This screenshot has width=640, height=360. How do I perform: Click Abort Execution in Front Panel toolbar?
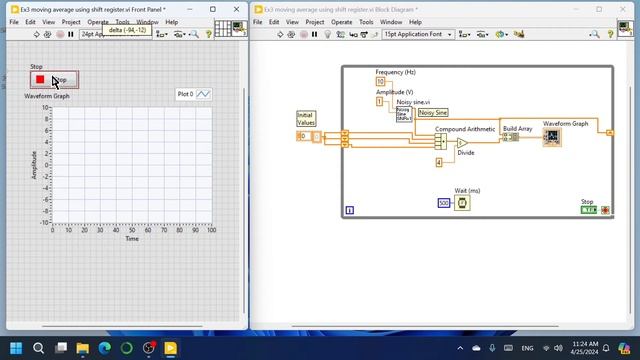(60, 35)
